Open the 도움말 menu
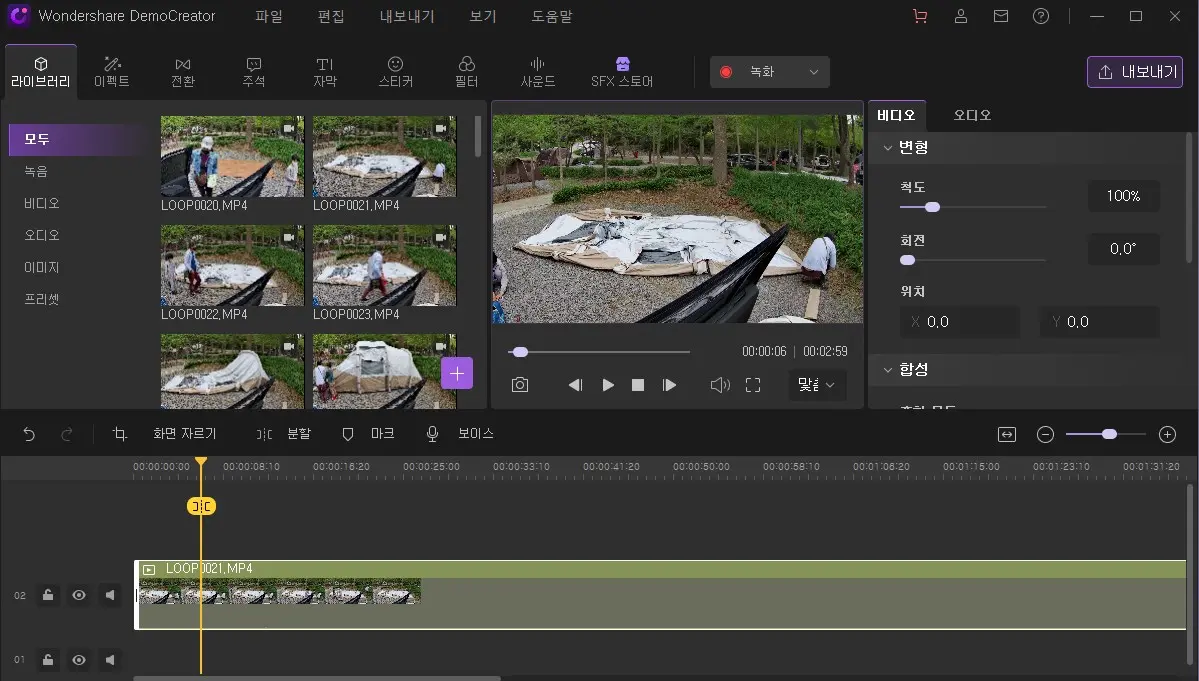The width and height of the screenshot is (1199, 681). [551, 16]
